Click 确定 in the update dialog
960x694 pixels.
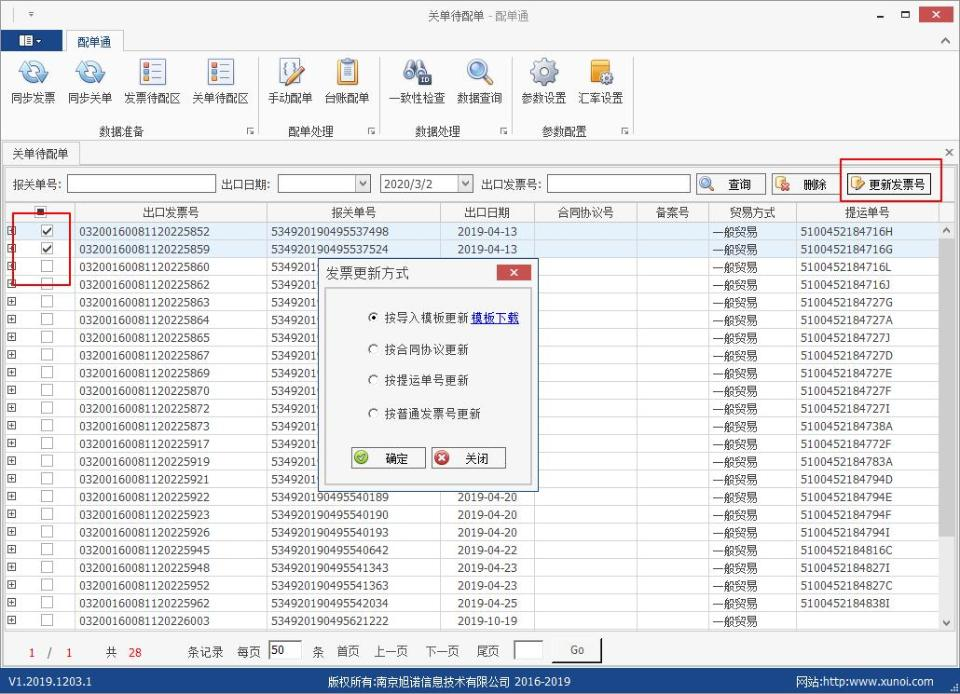click(388, 458)
